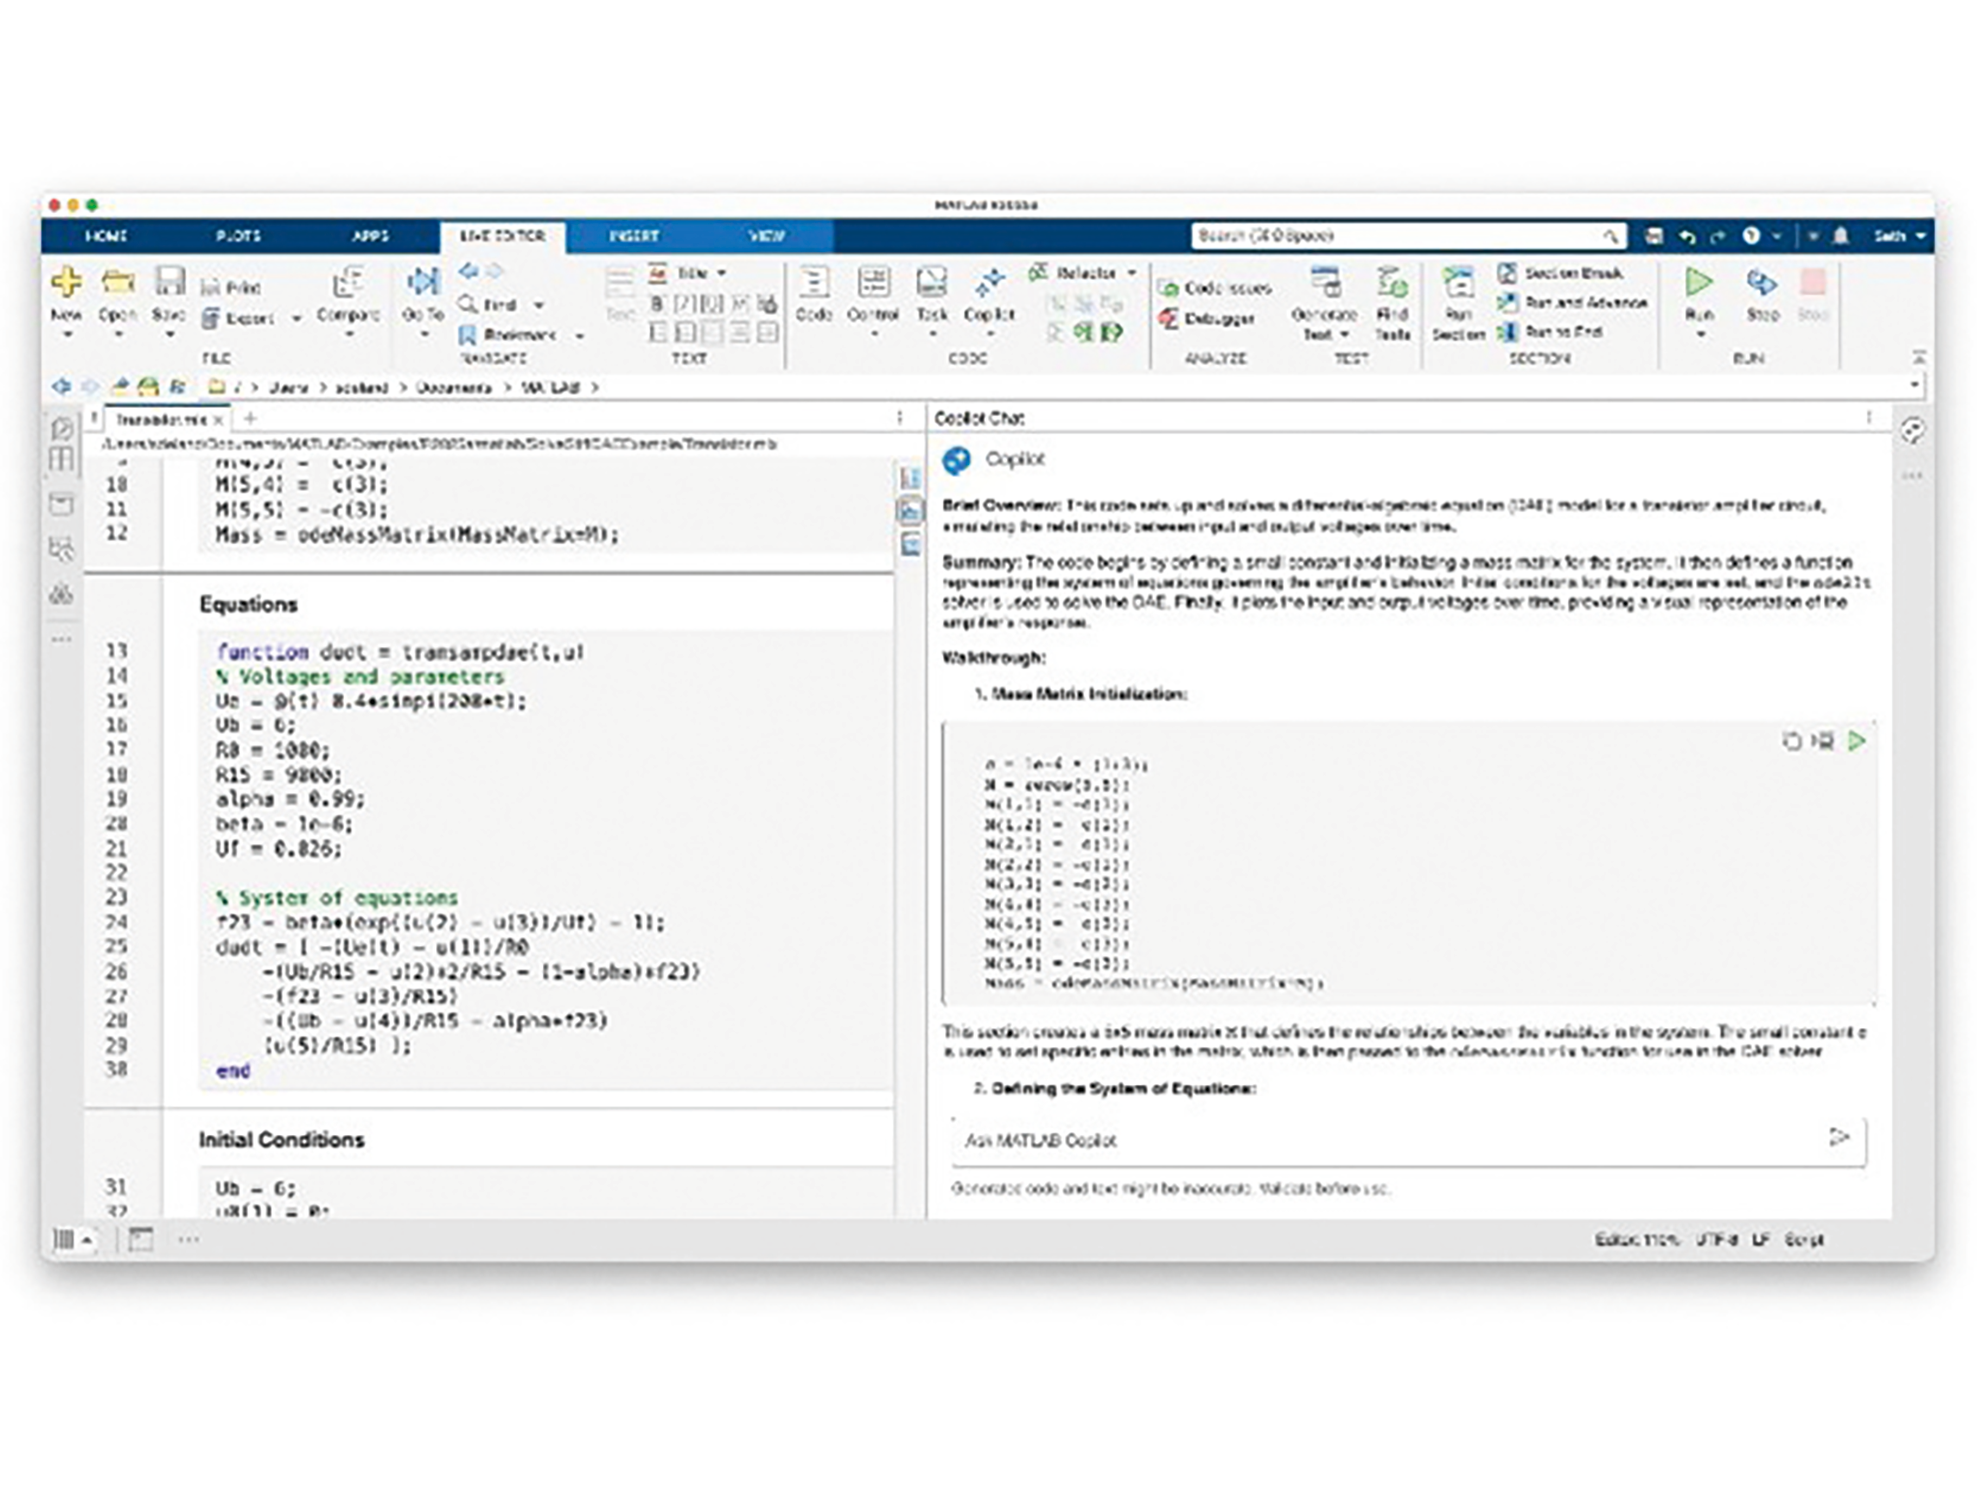Open the Copilot Chat panel three-dot menu
This screenshot has height=1487, width=1977.
[x=1869, y=418]
